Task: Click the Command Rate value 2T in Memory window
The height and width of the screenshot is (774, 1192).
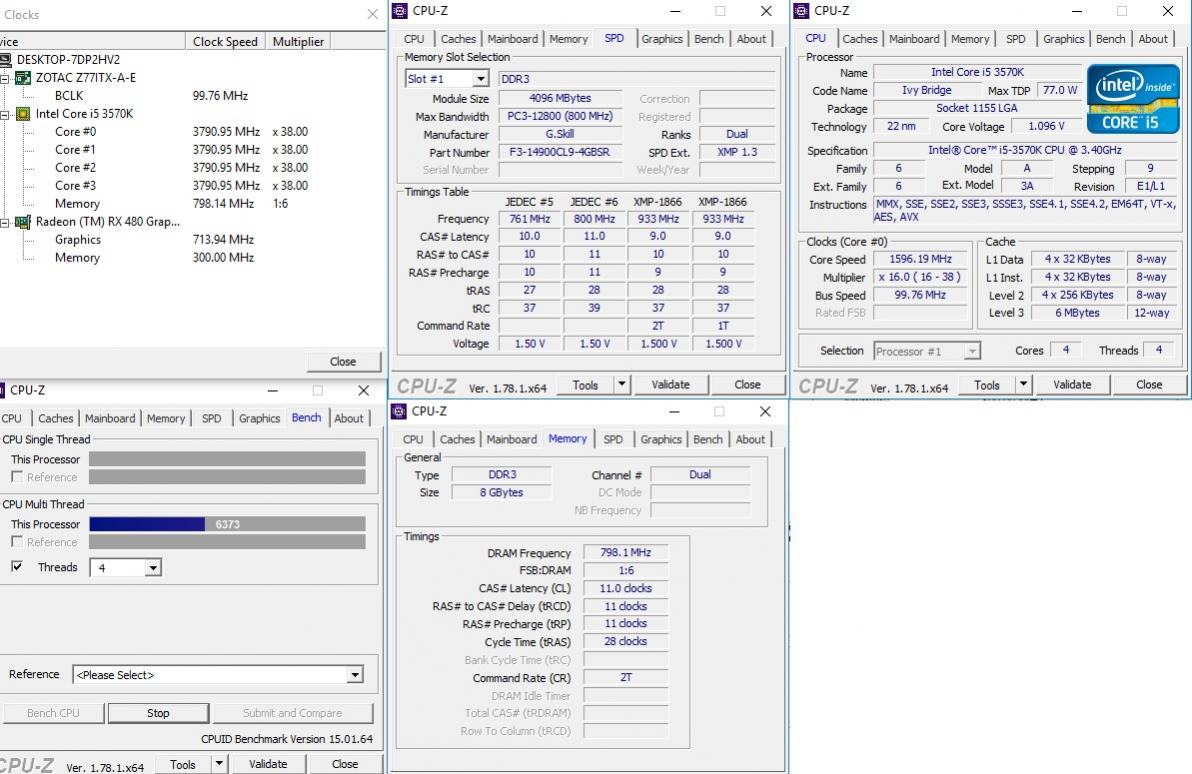Action: tap(626, 677)
